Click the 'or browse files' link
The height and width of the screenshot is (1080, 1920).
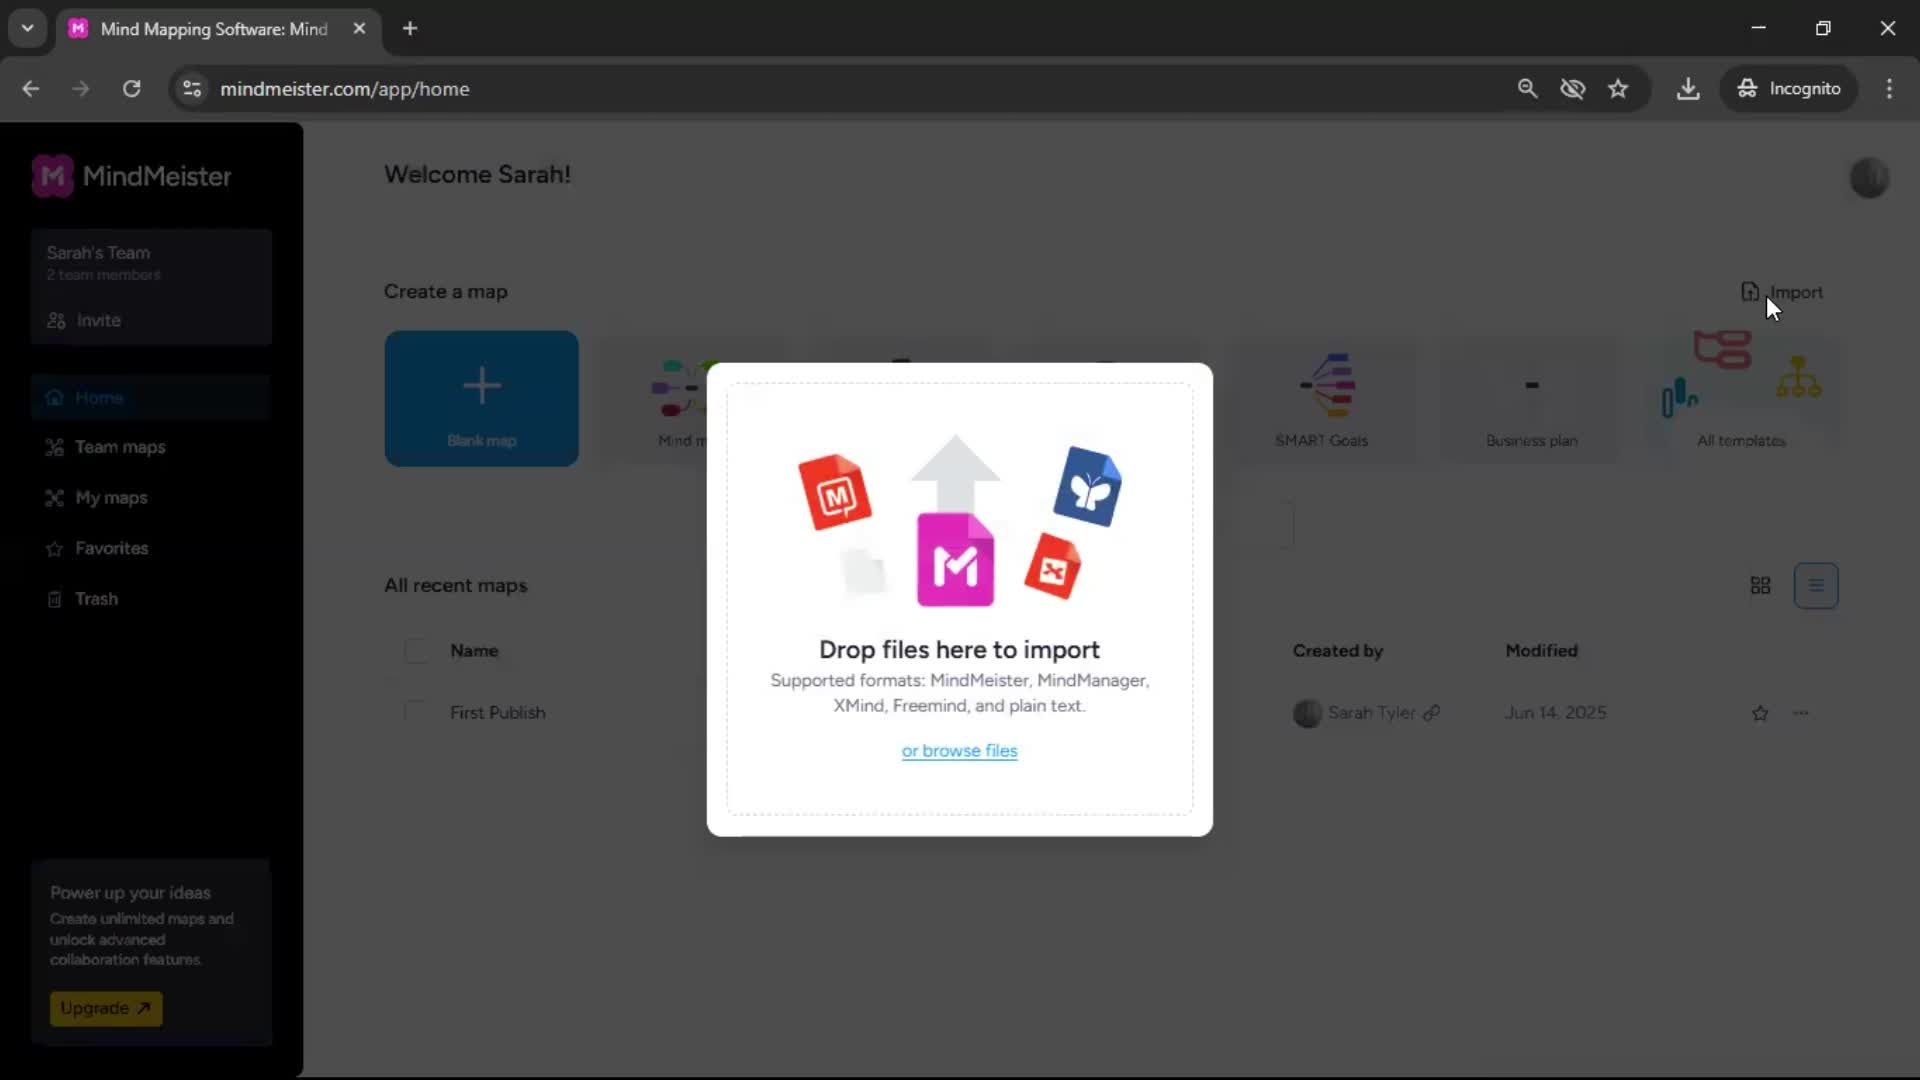point(959,751)
